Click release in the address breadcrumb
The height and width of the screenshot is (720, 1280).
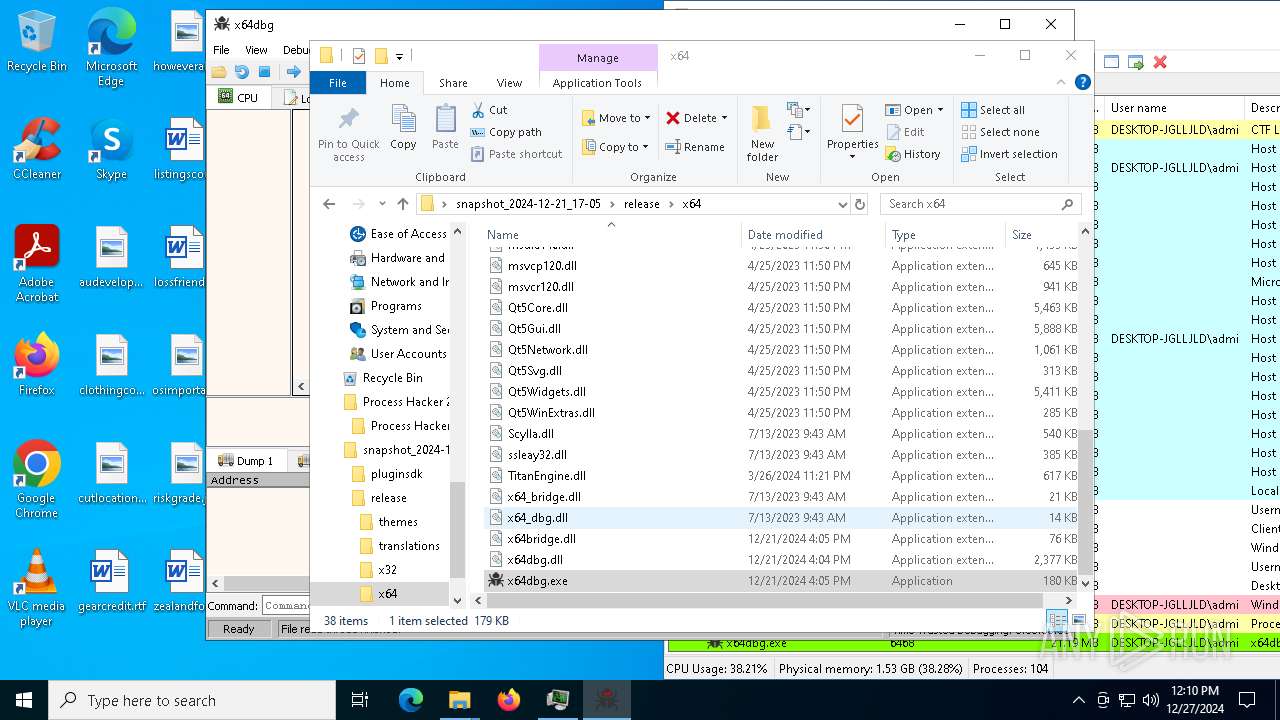[x=641, y=204]
